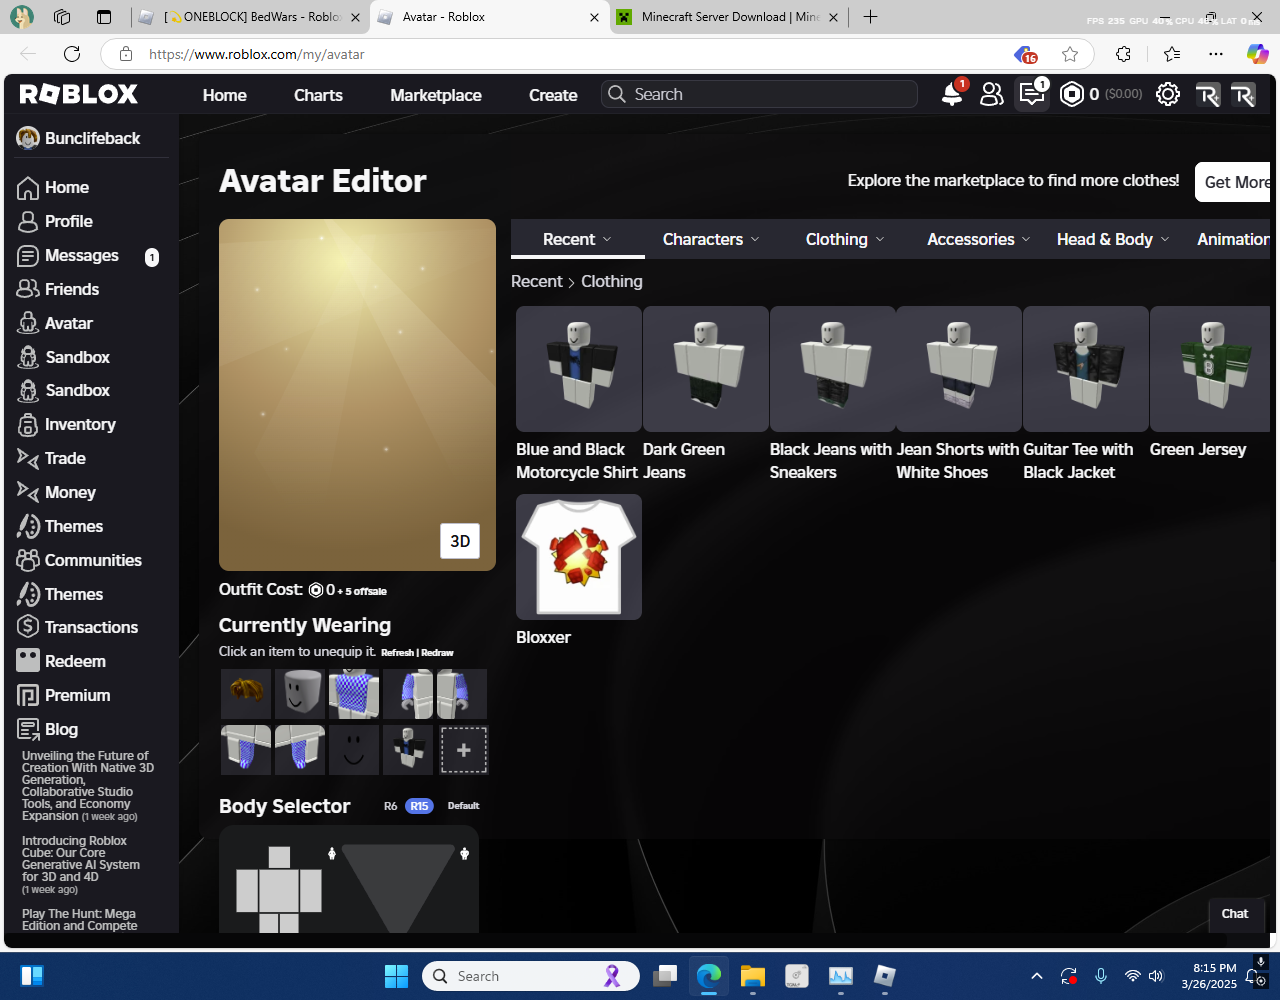
Task: Open the Chat button
Action: pos(1235,913)
